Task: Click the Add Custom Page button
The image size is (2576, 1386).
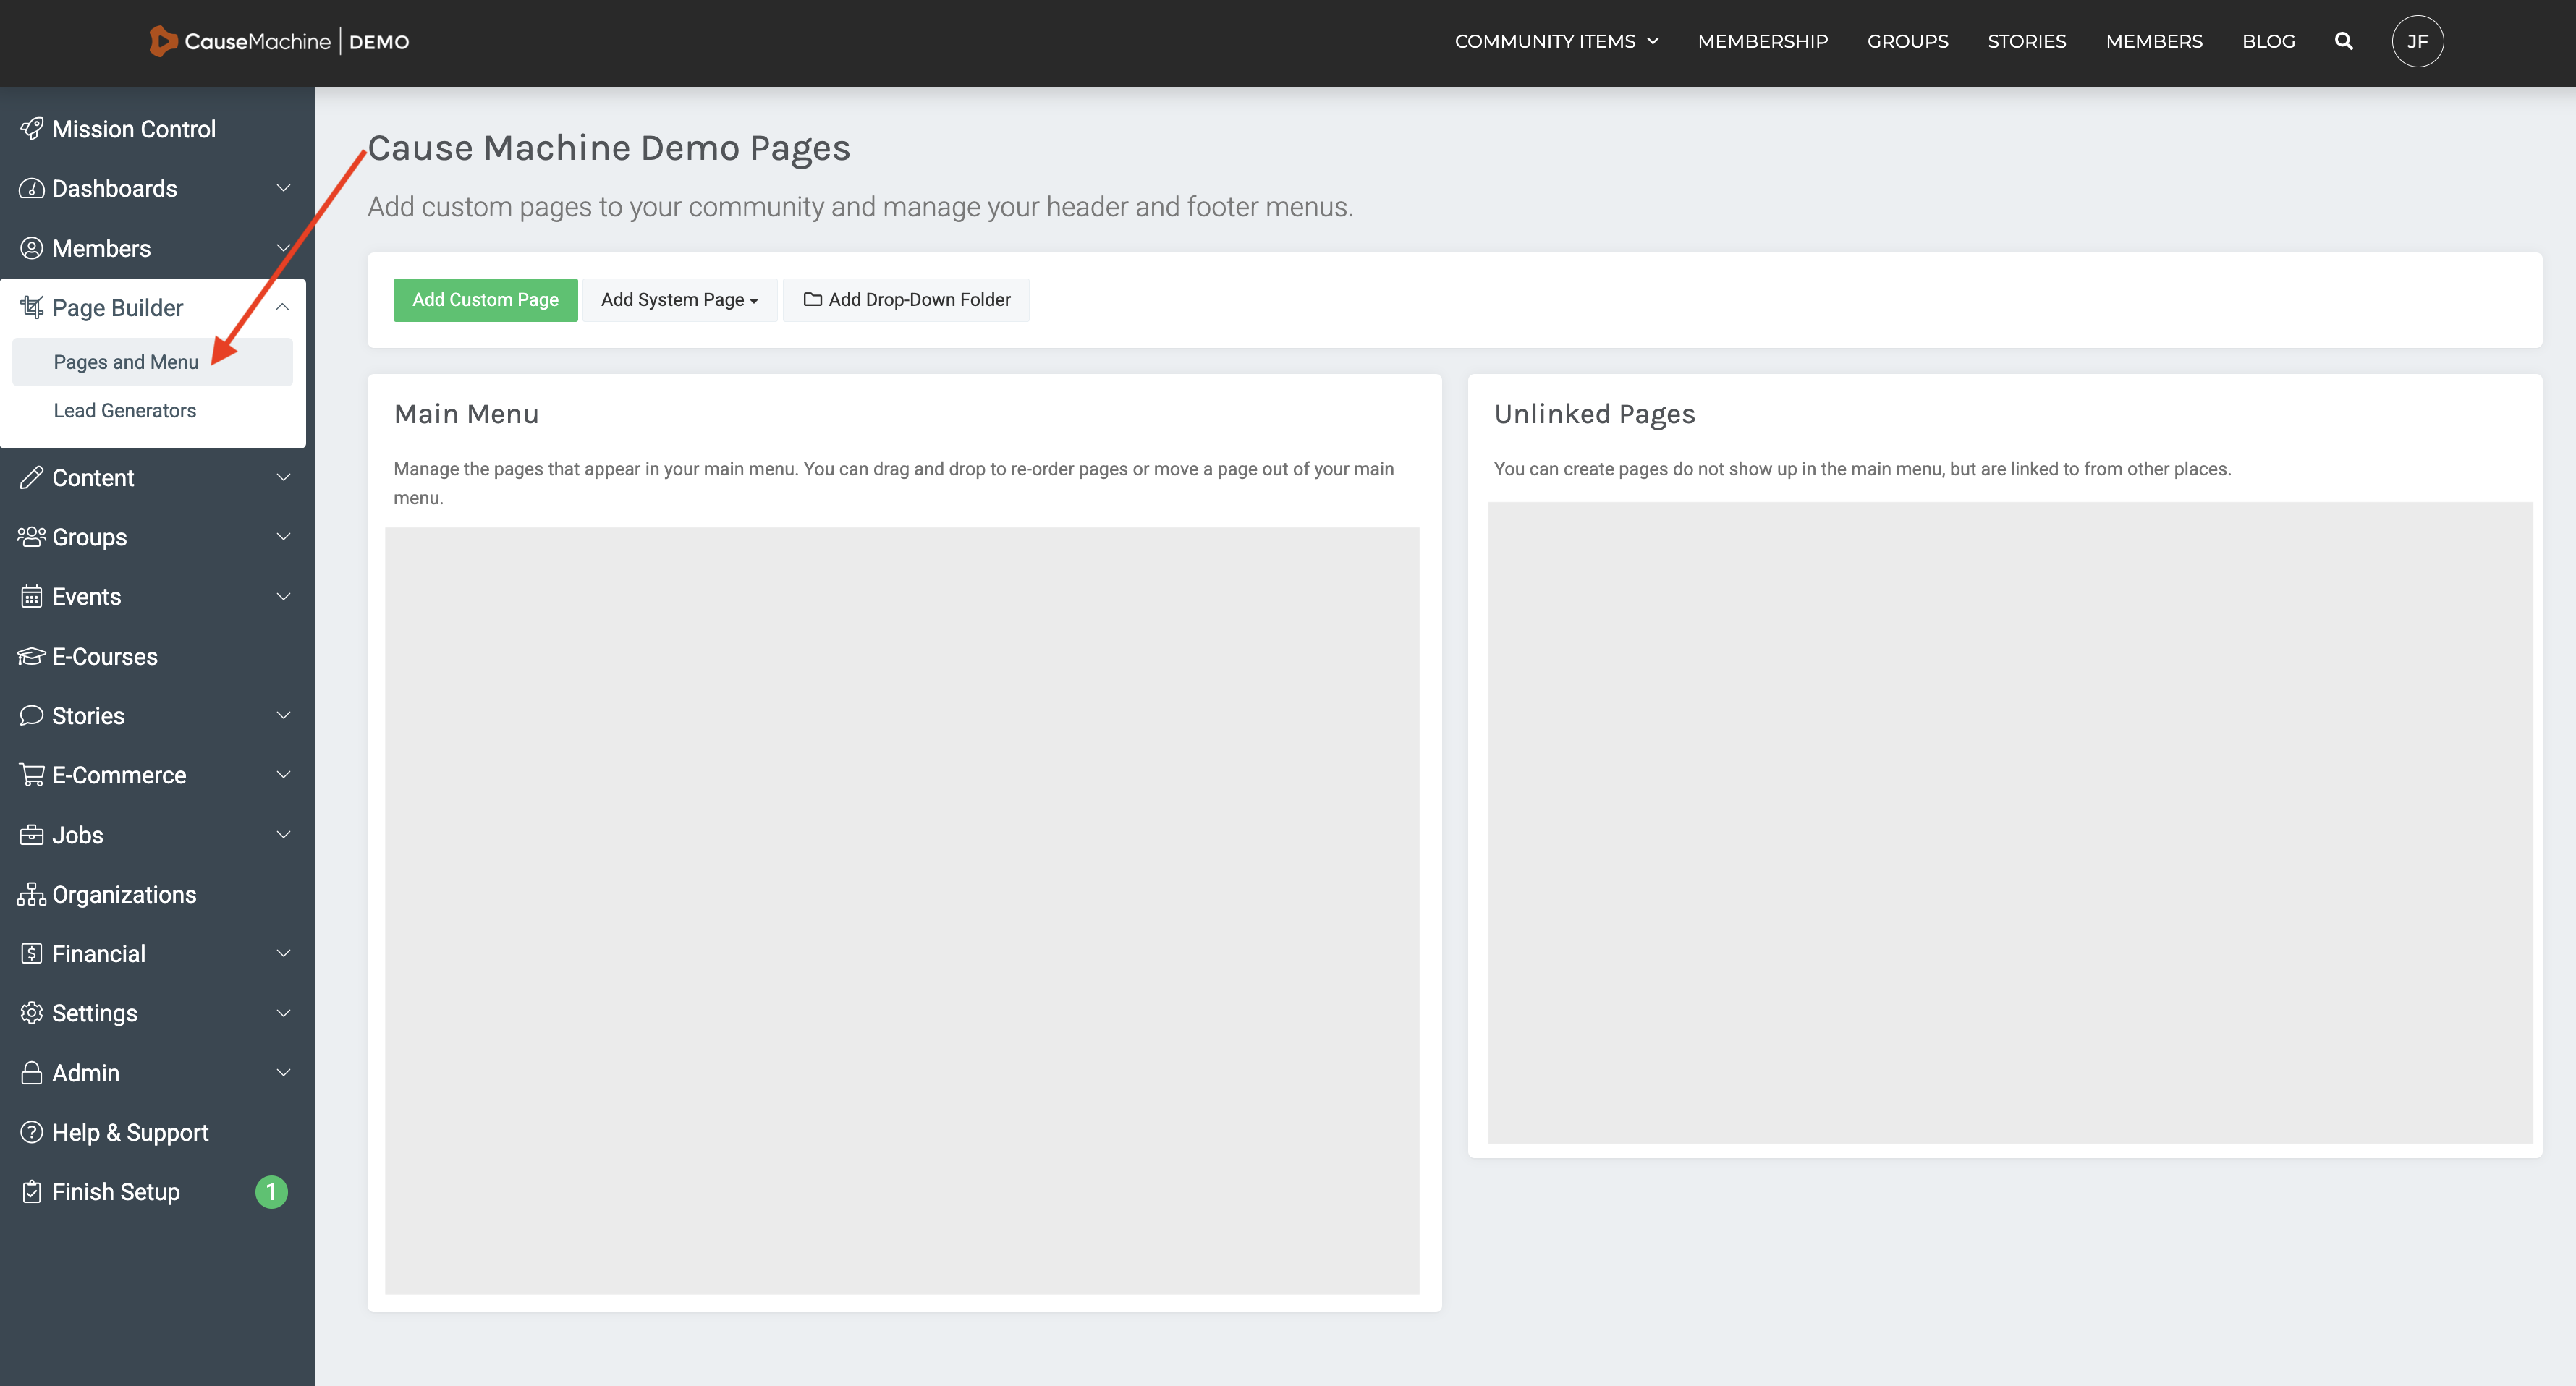Action: click(x=485, y=300)
